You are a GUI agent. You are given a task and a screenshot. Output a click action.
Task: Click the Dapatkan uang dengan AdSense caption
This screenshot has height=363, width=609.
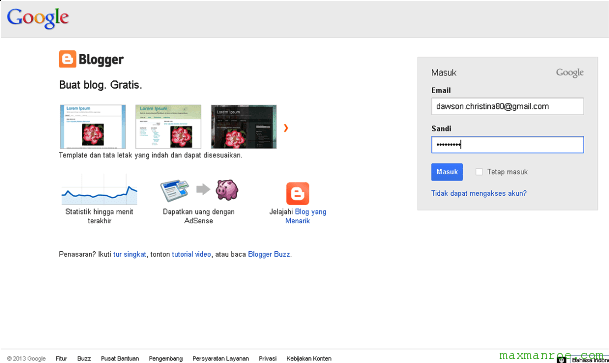[x=198, y=216]
